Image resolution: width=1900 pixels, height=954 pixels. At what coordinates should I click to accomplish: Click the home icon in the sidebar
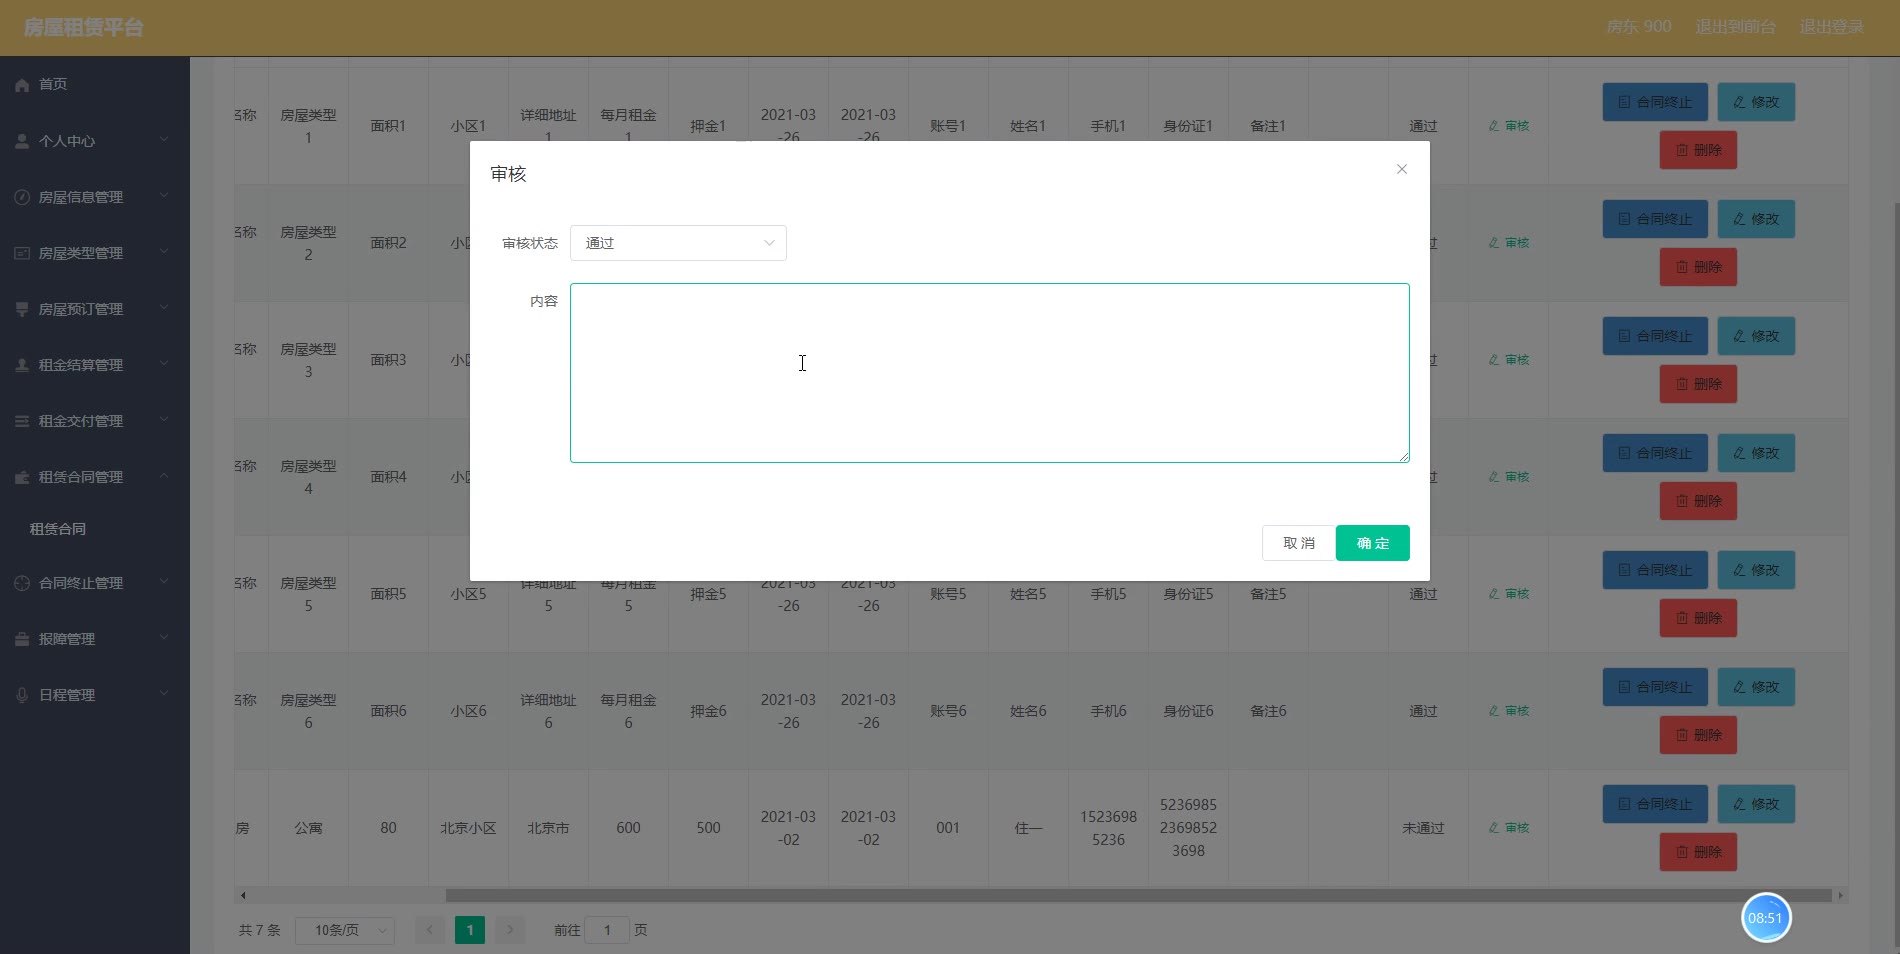pyautogui.click(x=22, y=85)
